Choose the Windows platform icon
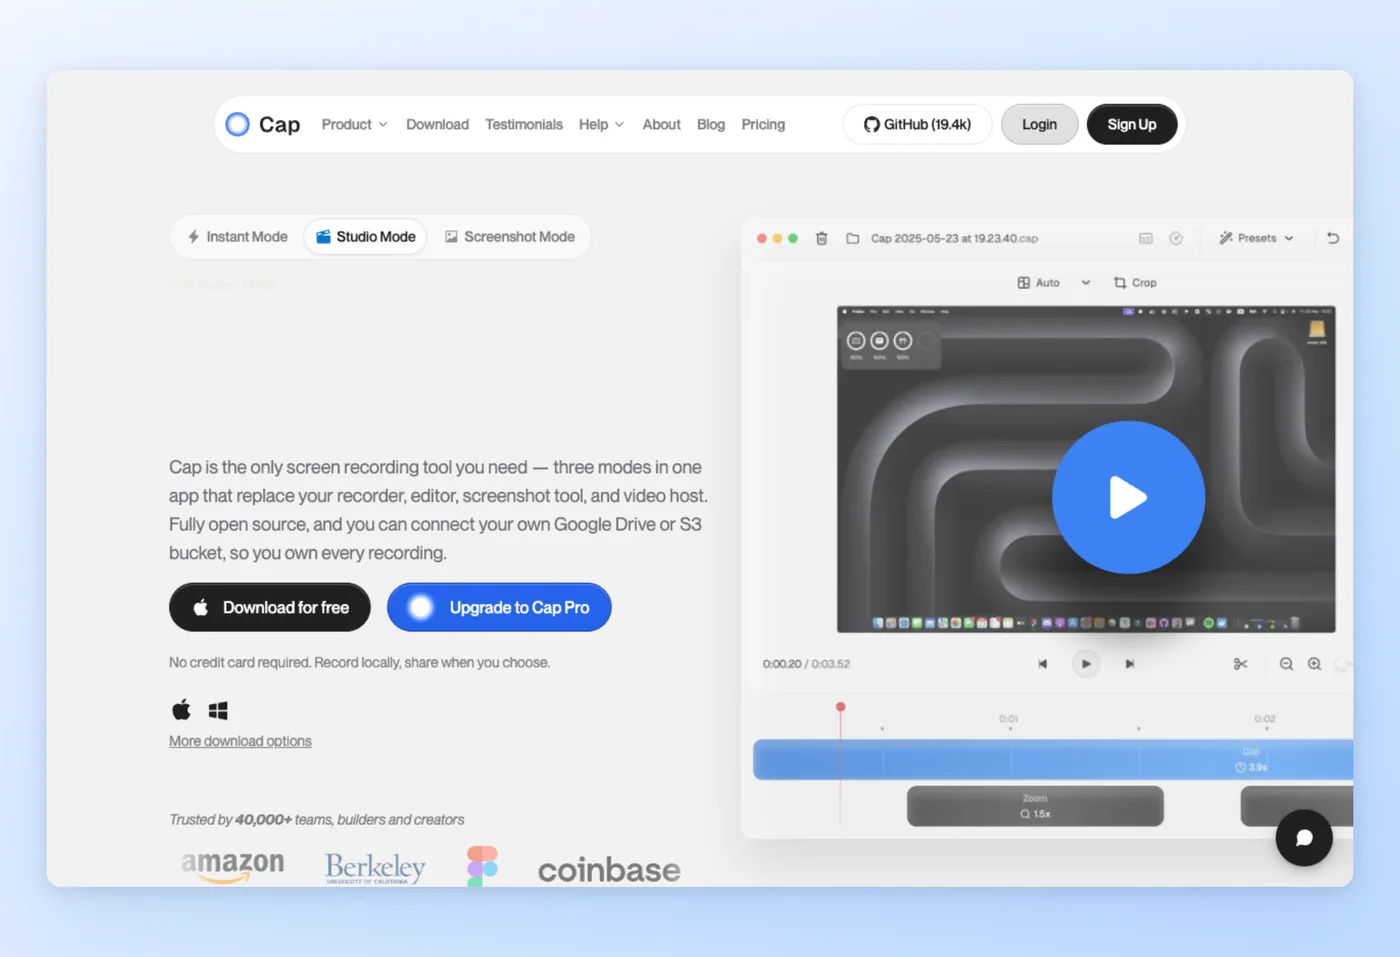Viewport: 1400px width, 957px height. click(218, 710)
